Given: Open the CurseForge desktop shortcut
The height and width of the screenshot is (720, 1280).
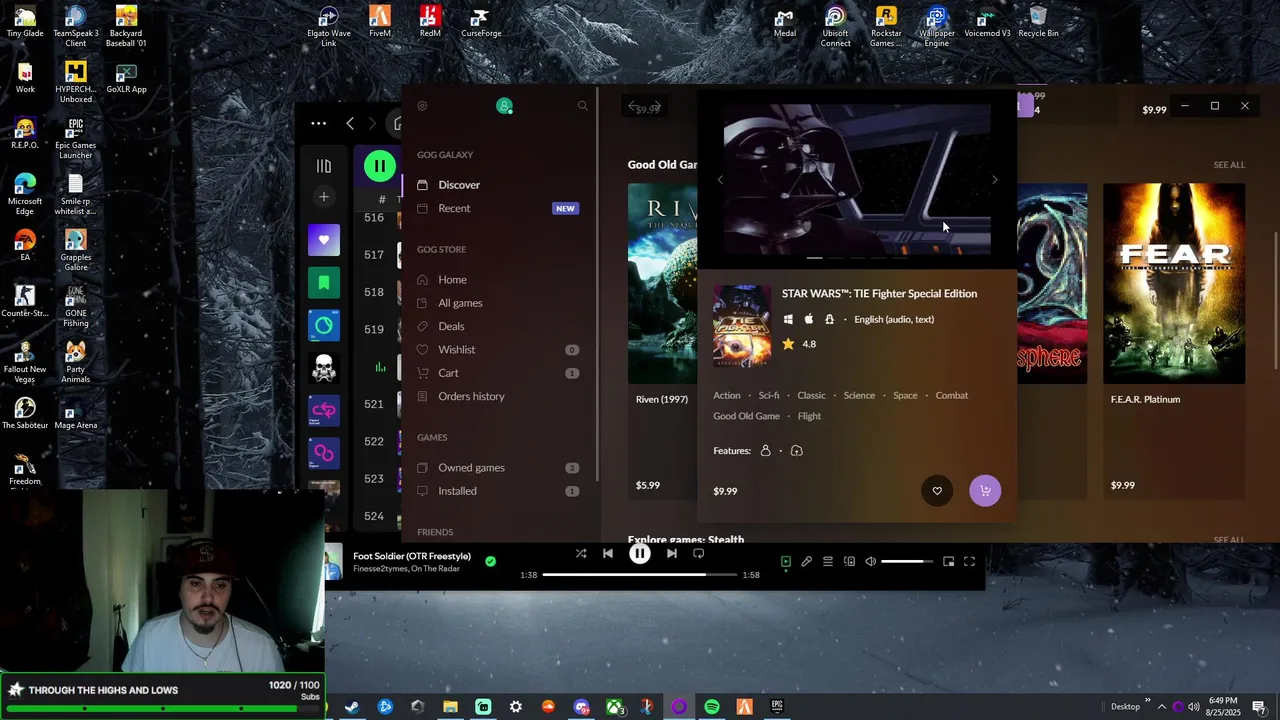Looking at the screenshot, I should (481, 23).
